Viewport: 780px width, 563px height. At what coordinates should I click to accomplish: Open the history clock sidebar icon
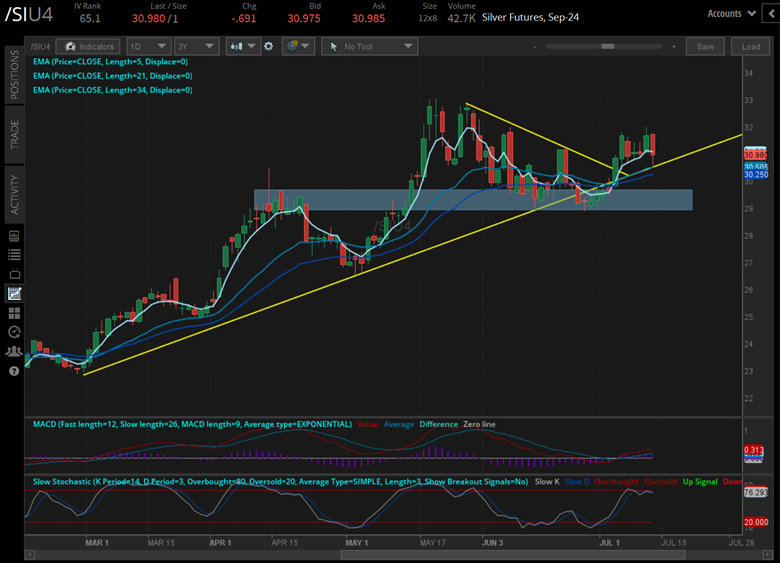[x=14, y=332]
